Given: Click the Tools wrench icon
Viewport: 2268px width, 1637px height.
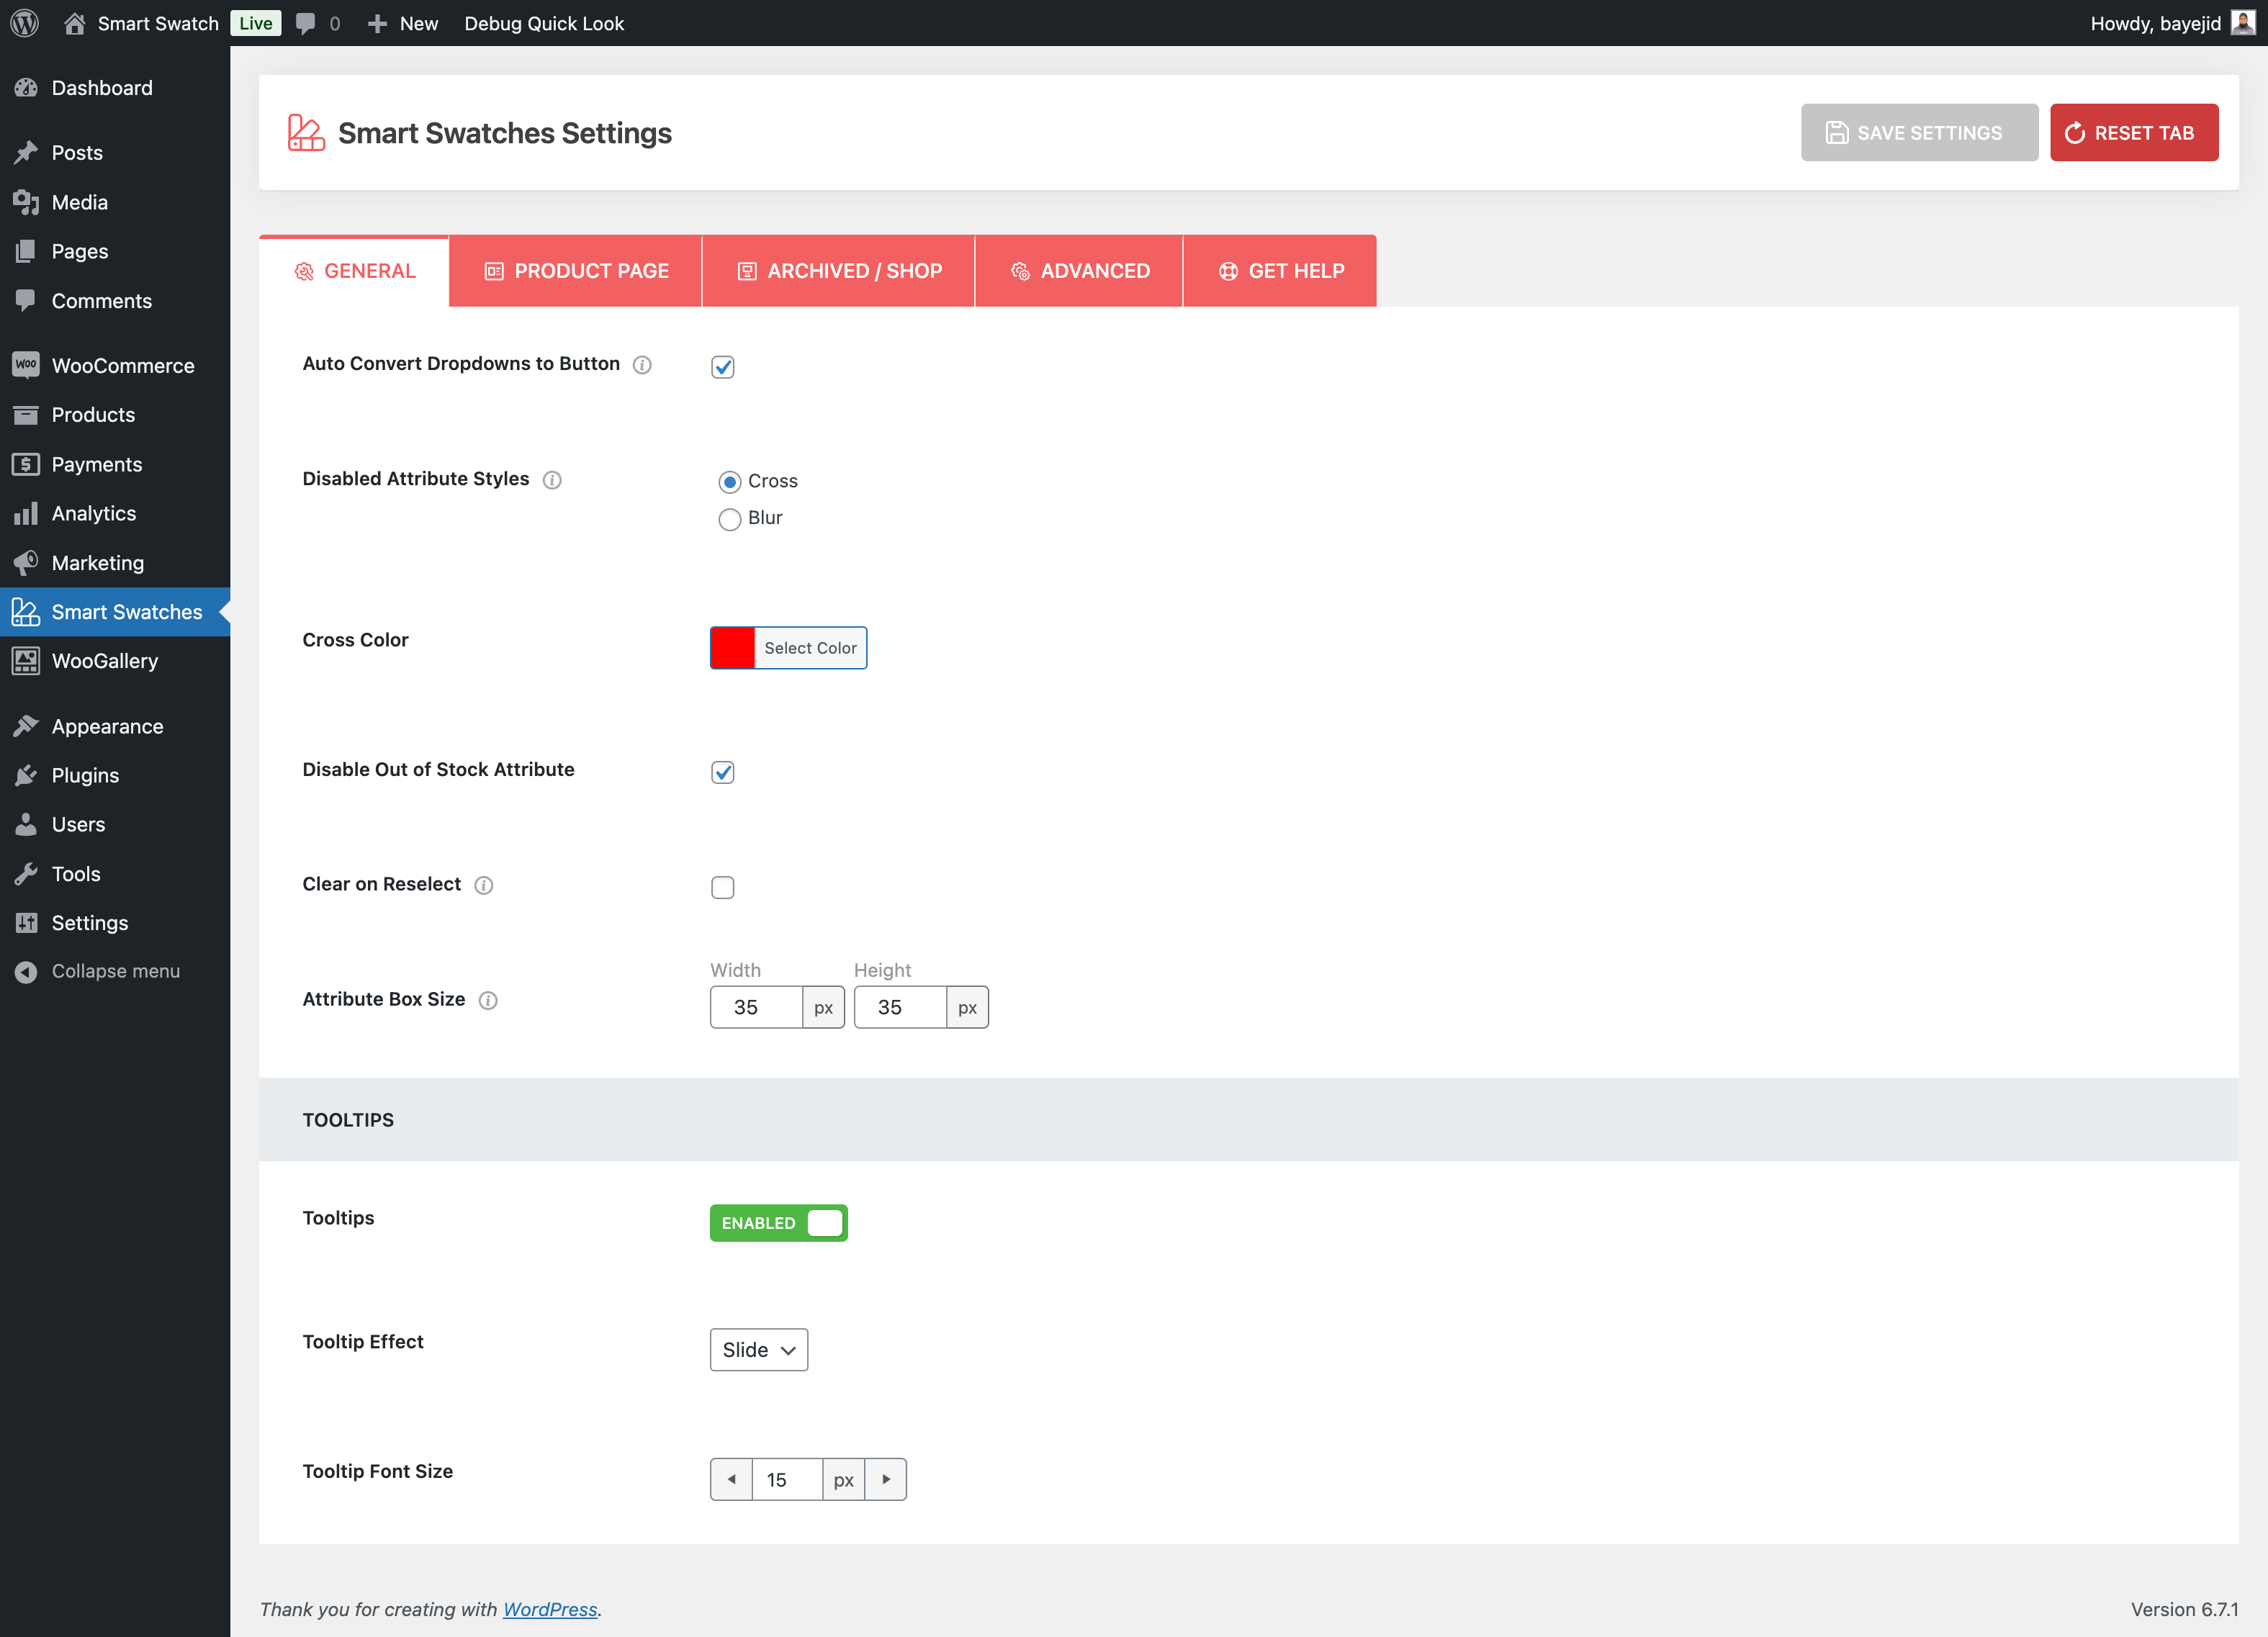Looking at the screenshot, I should point(26,873).
